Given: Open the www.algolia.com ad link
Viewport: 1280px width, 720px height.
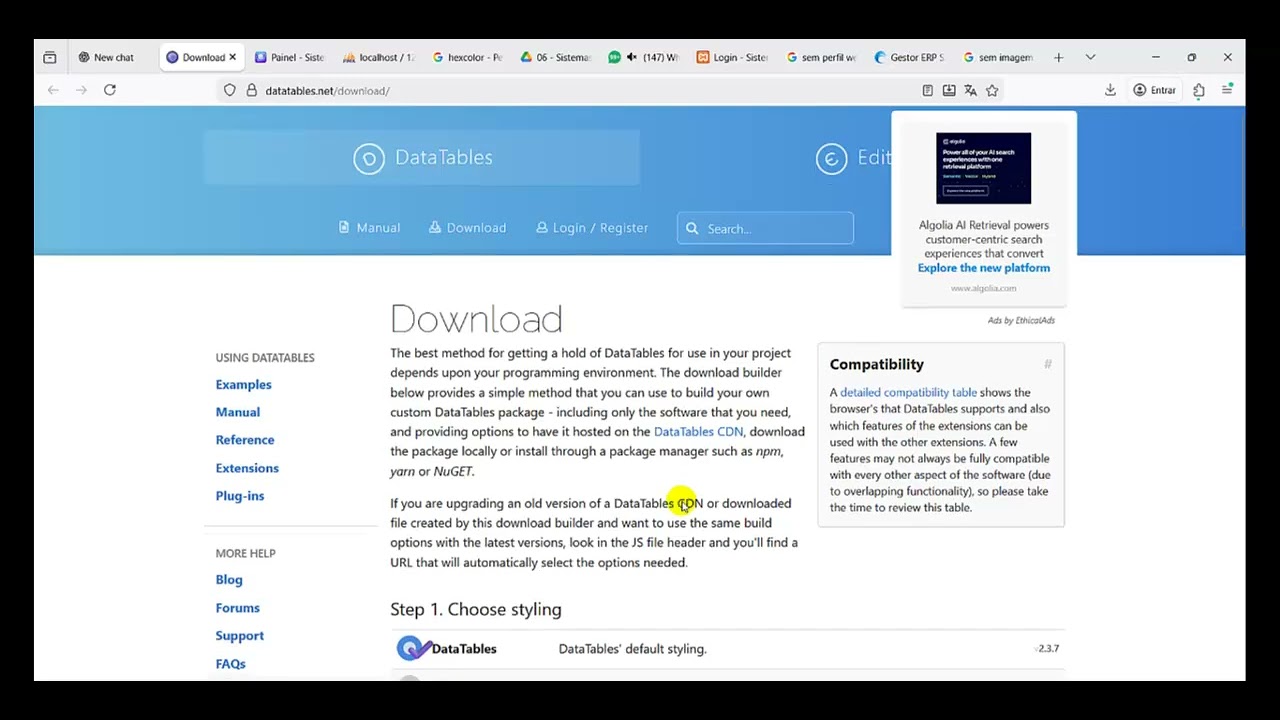Looking at the screenshot, I should tap(983, 288).
